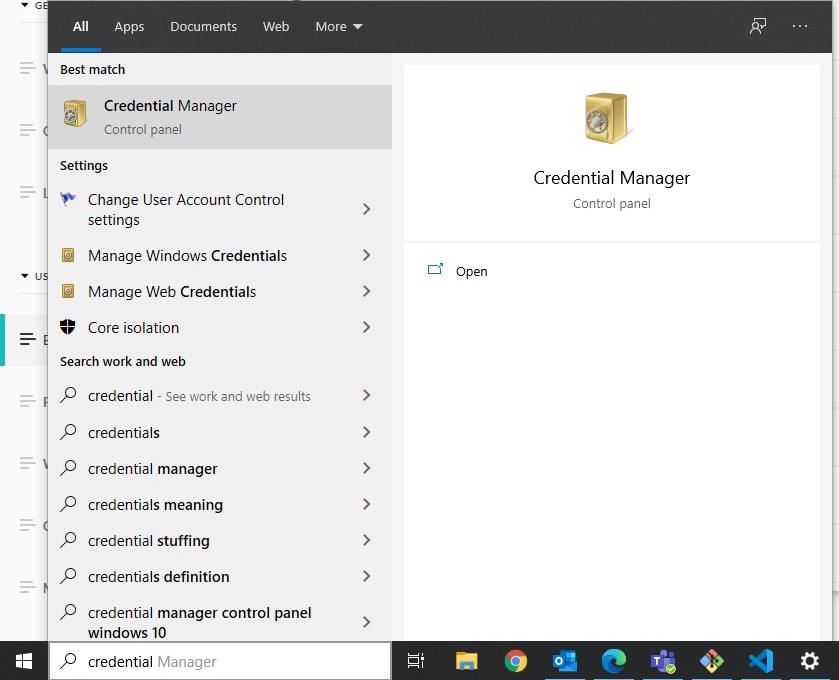Open the three-dots options menu

[x=800, y=26]
